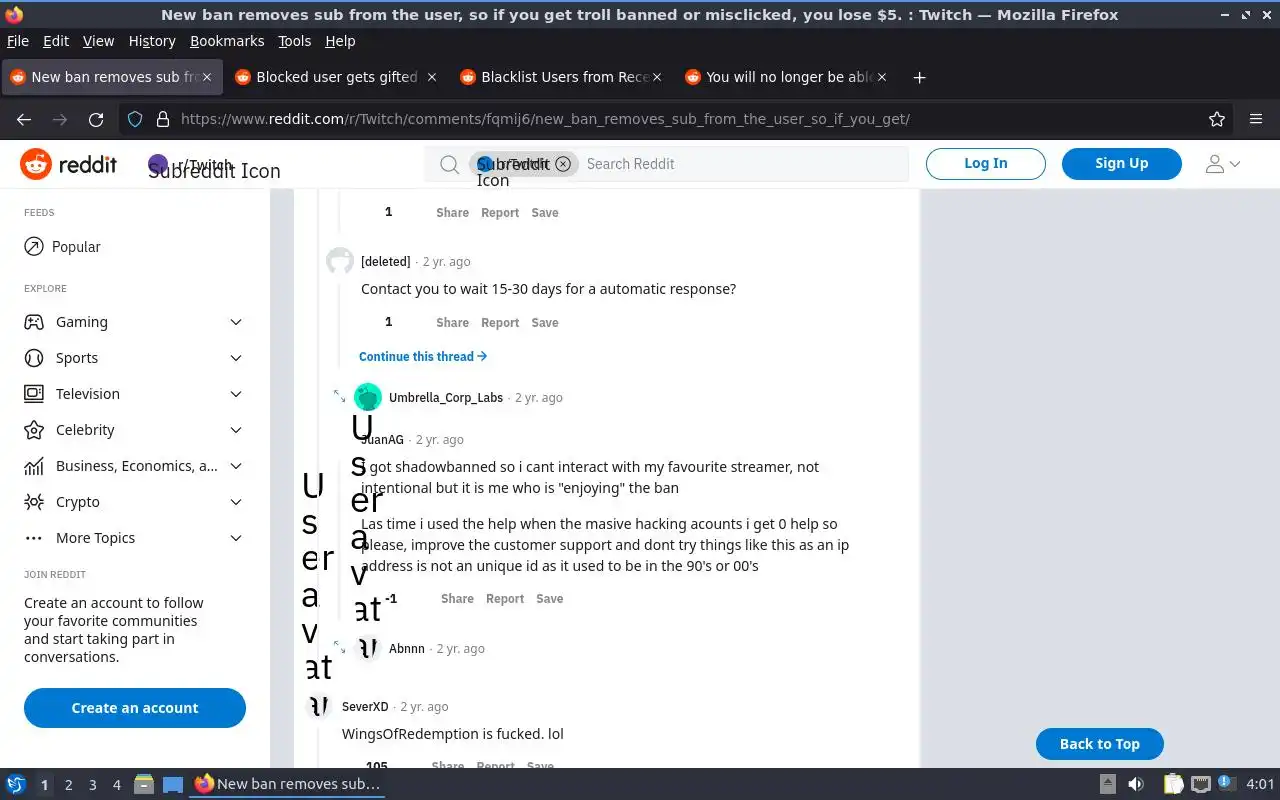Image resolution: width=1280 pixels, height=800 pixels.
Task: Bookmark this page with the star icon
Action: pyautogui.click(x=1217, y=119)
